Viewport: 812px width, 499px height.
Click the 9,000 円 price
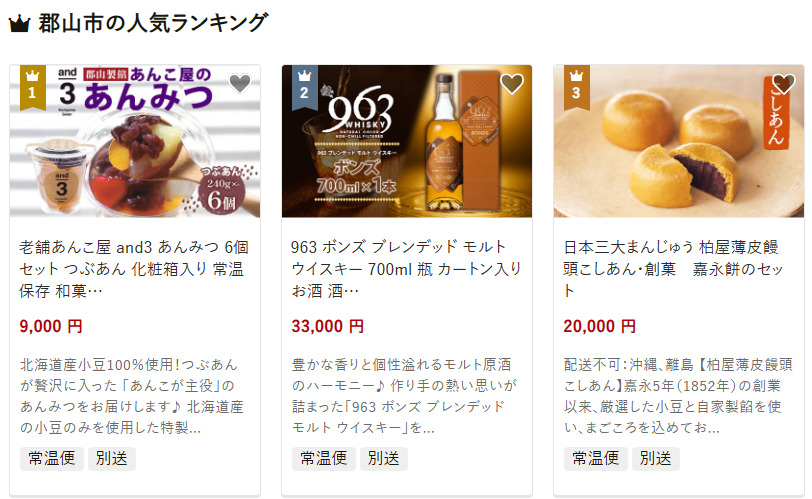(51, 326)
